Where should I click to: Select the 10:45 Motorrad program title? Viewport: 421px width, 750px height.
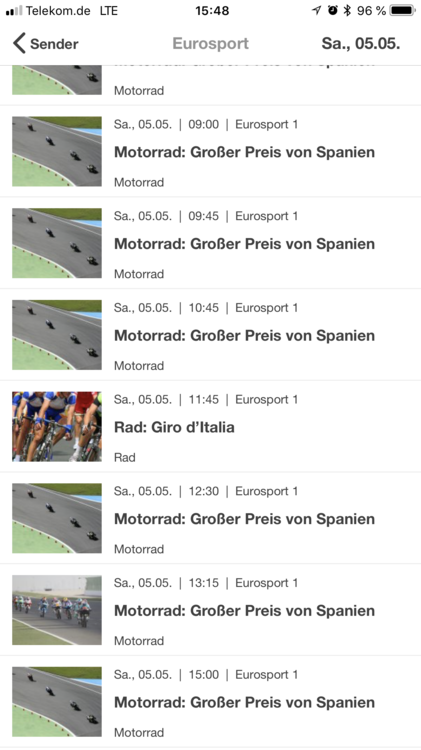244,335
